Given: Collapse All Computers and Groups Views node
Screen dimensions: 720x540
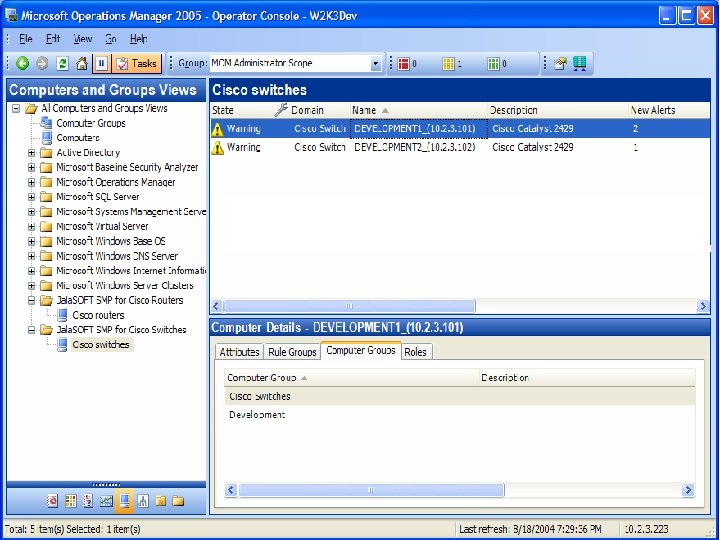Looking at the screenshot, I should (16, 108).
